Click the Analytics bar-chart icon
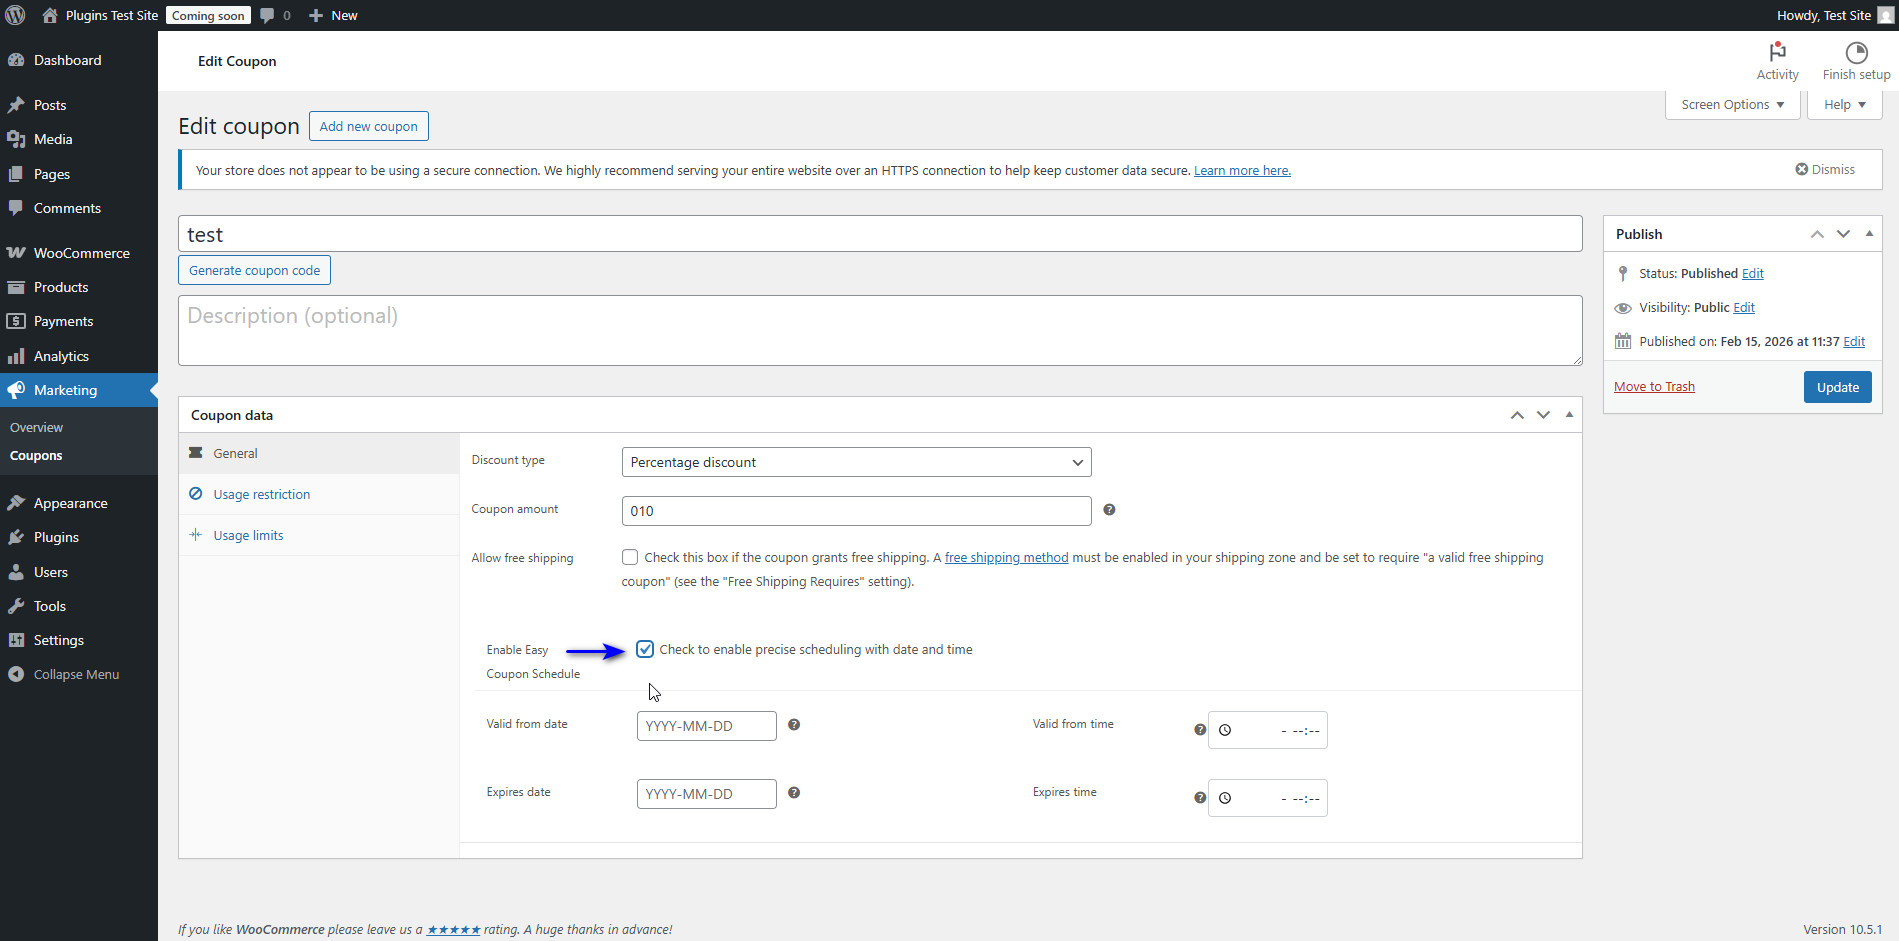Screen dimensions: 1899x941 pyautogui.click(x=16, y=355)
